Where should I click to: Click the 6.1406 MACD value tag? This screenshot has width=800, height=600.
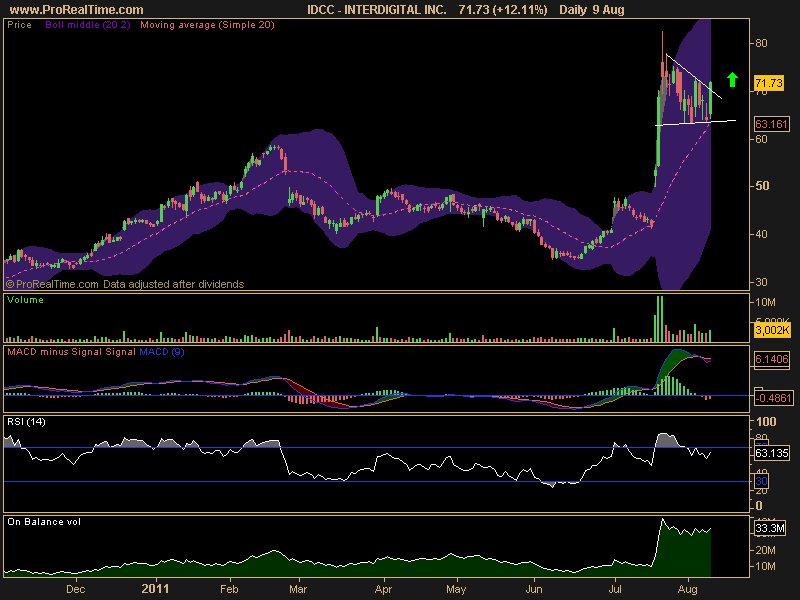[771, 359]
